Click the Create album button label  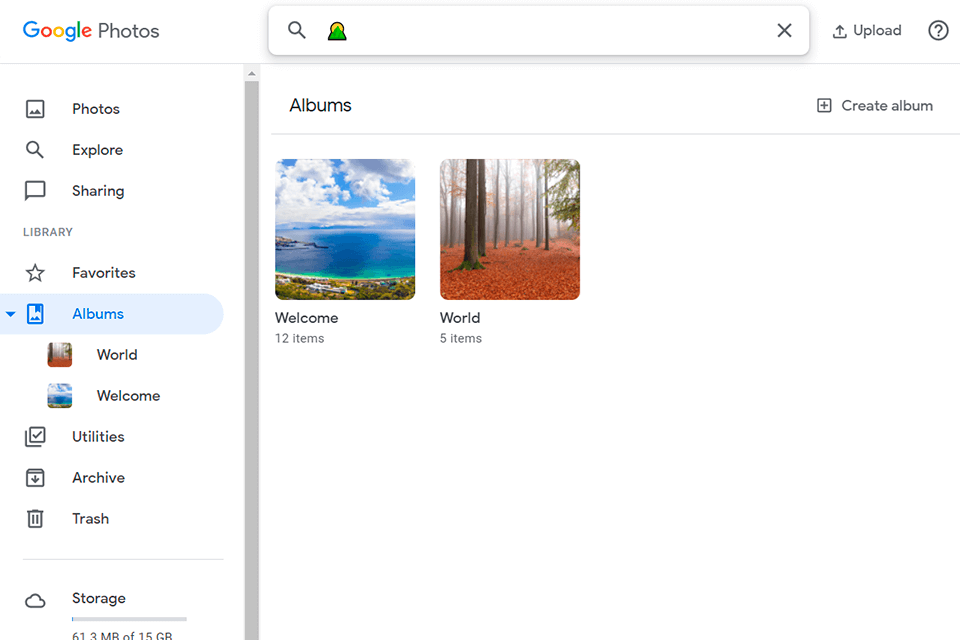(887, 105)
